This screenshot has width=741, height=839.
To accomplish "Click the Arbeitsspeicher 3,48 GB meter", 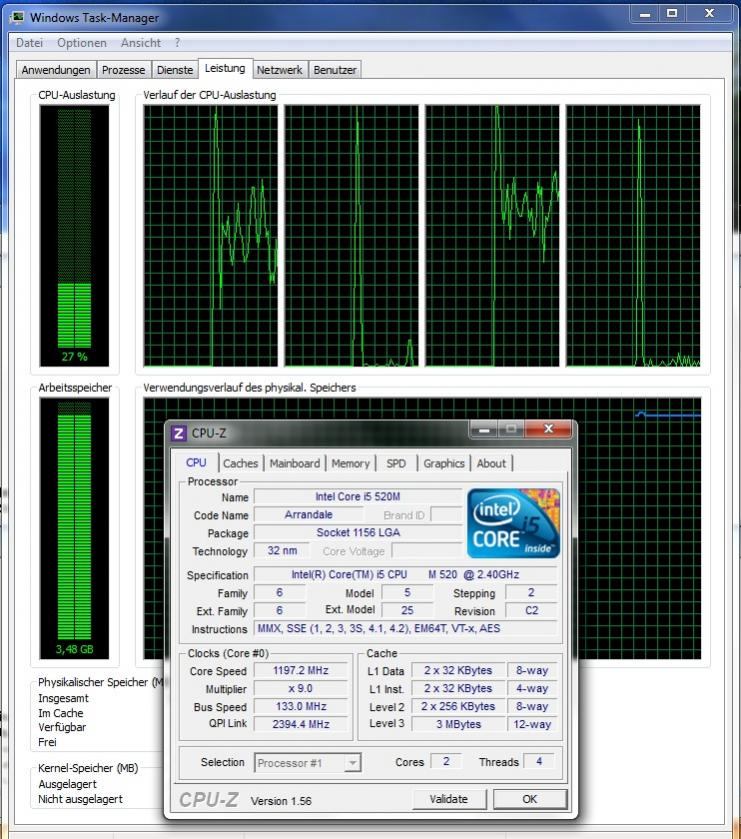I will click(74, 528).
